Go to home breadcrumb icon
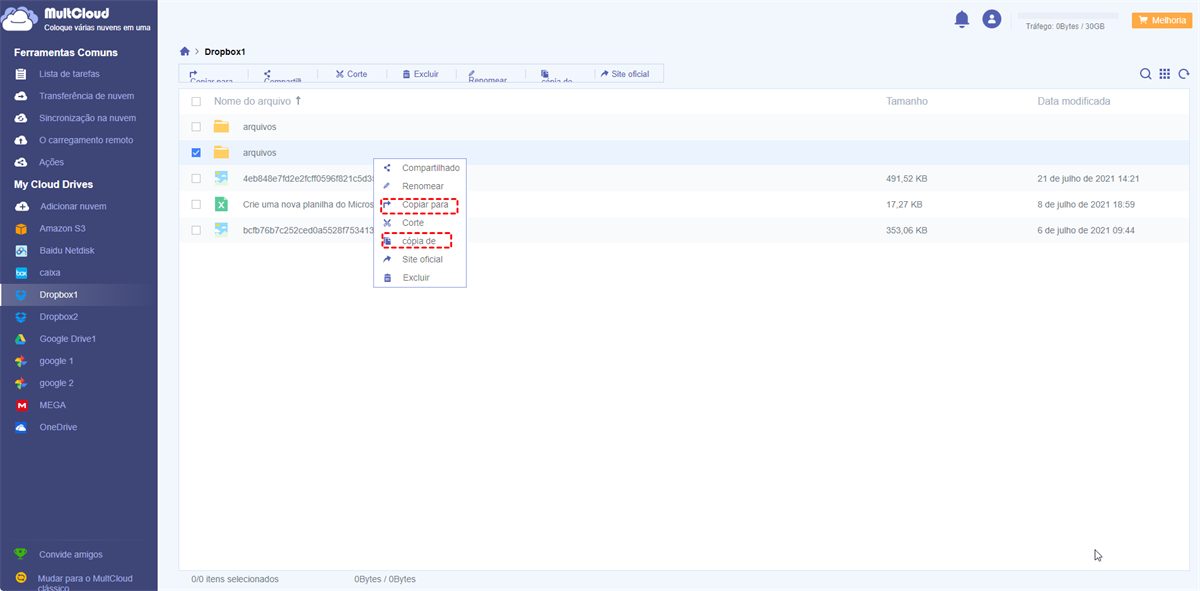This screenshot has height=591, width=1200. click(184, 51)
